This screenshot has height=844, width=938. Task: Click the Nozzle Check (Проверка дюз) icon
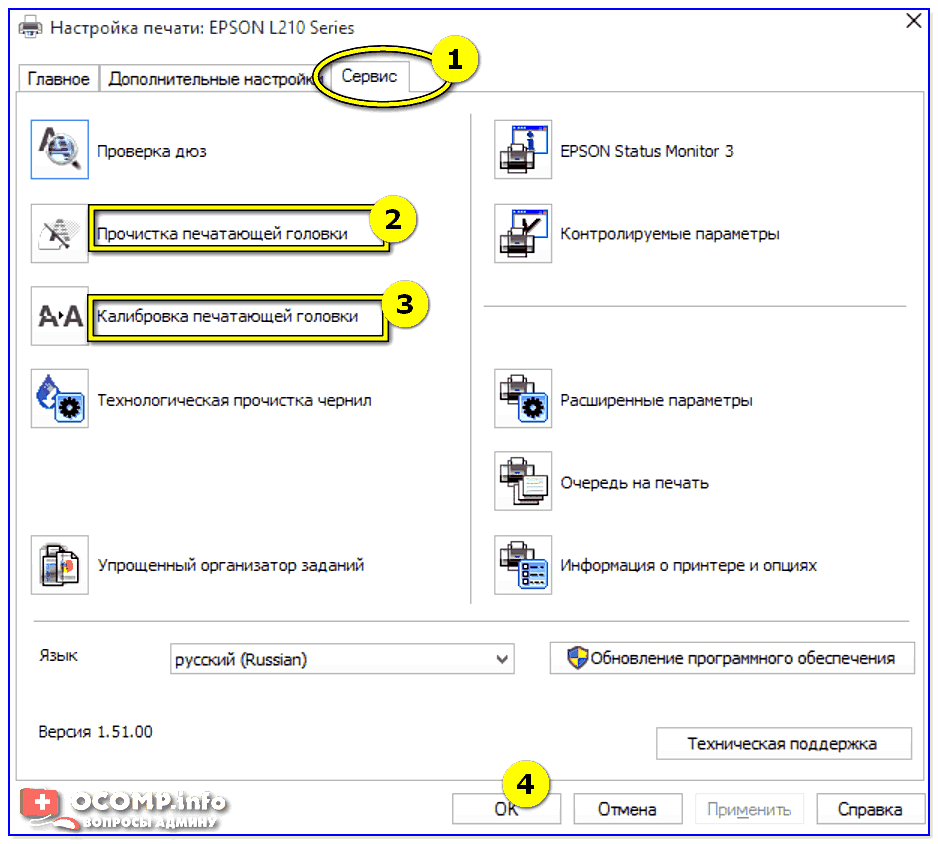(60, 150)
